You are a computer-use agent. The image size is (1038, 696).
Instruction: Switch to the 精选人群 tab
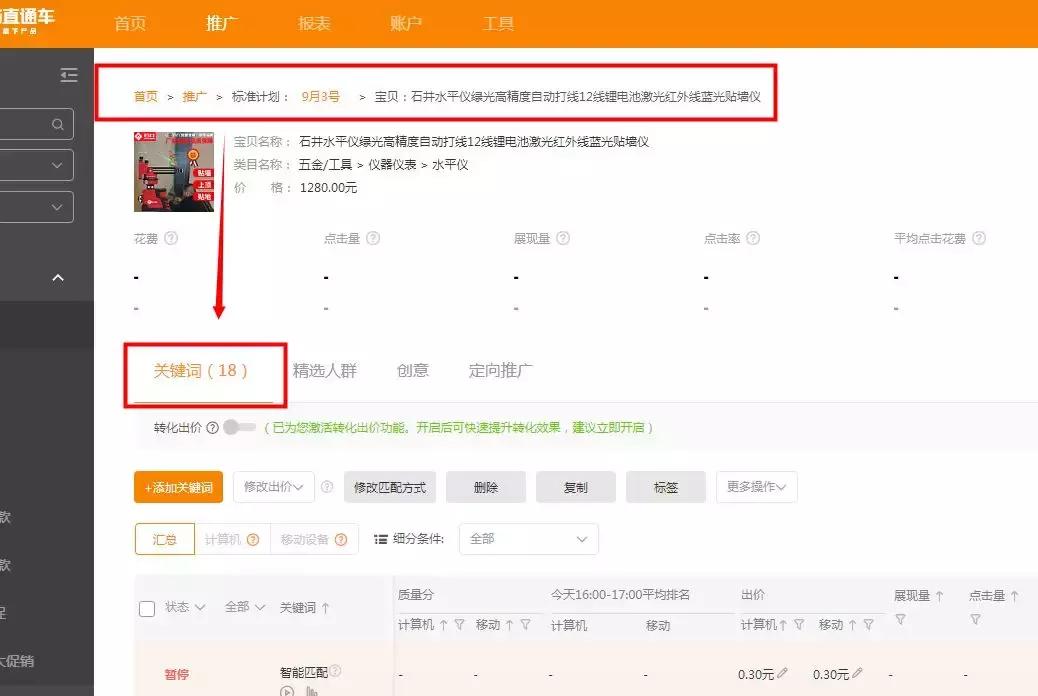[x=325, y=370]
